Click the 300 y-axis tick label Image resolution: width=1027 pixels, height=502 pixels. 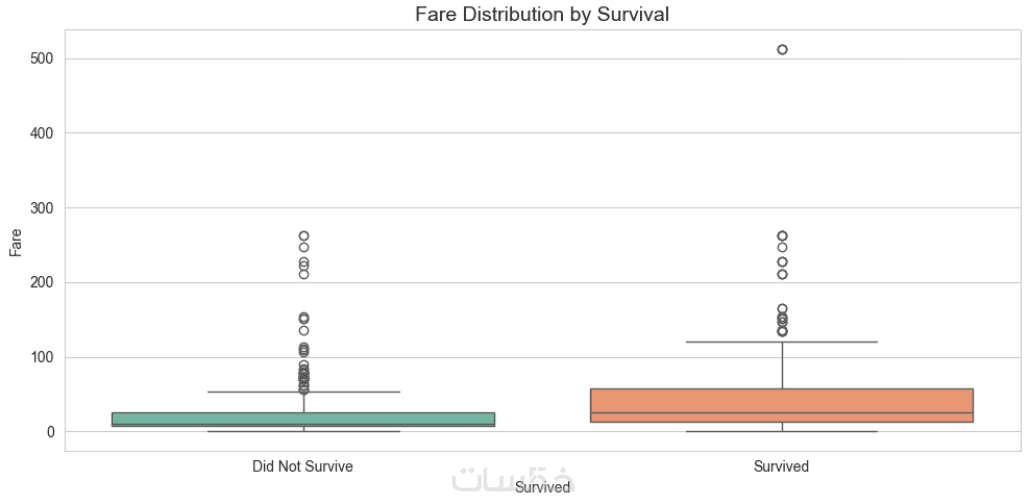tap(42, 208)
